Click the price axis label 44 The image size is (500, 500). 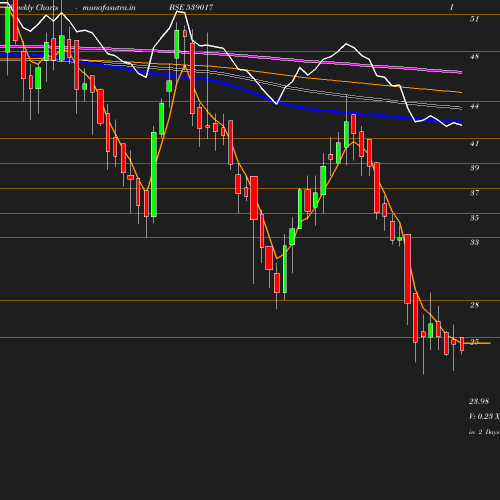[474, 106]
